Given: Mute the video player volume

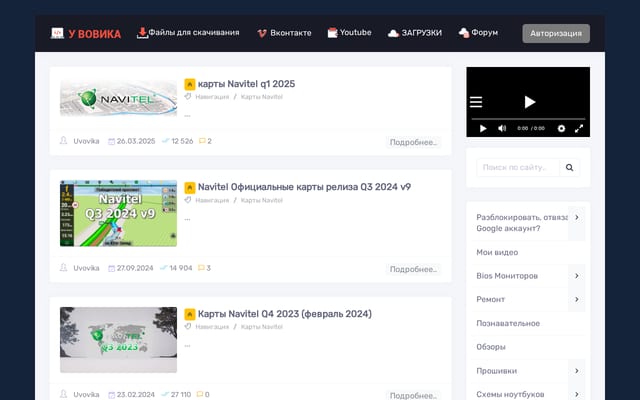Looking at the screenshot, I should pyautogui.click(x=502, y=129).
